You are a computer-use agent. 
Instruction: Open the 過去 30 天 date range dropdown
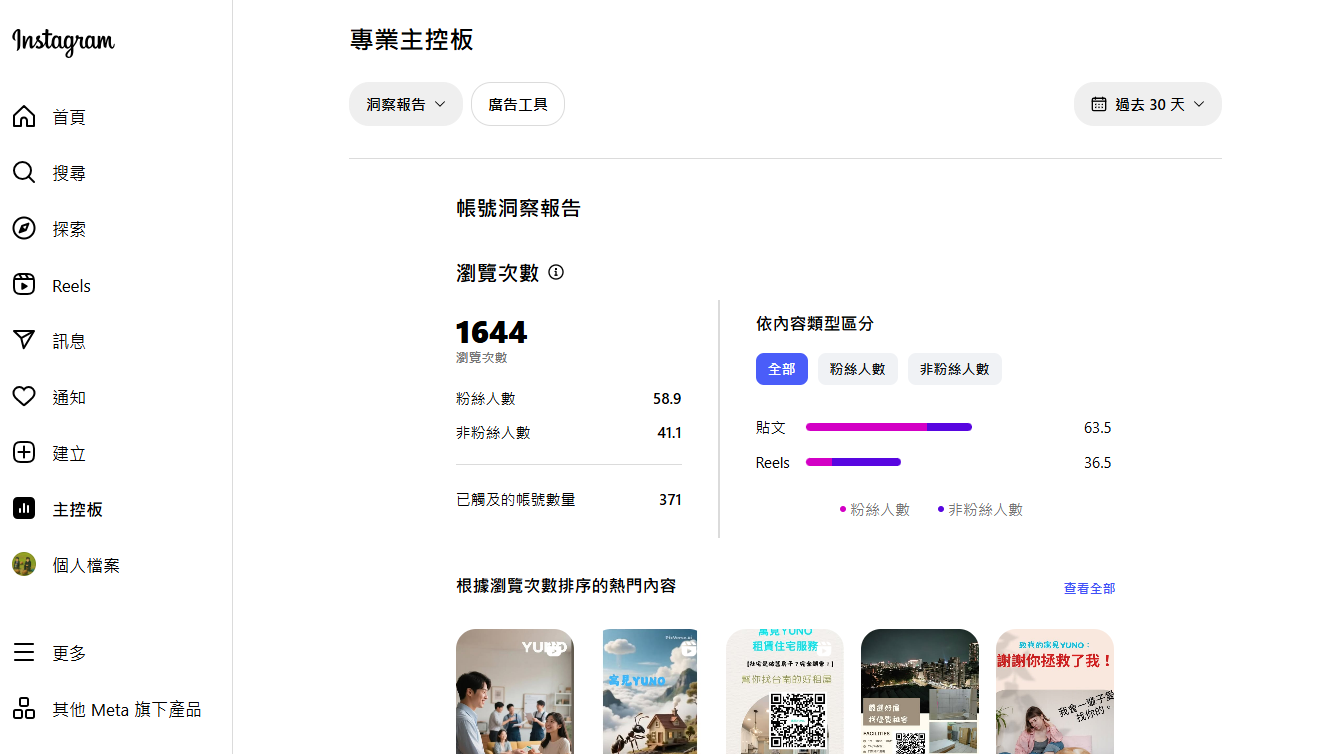tap(1147, 104)
